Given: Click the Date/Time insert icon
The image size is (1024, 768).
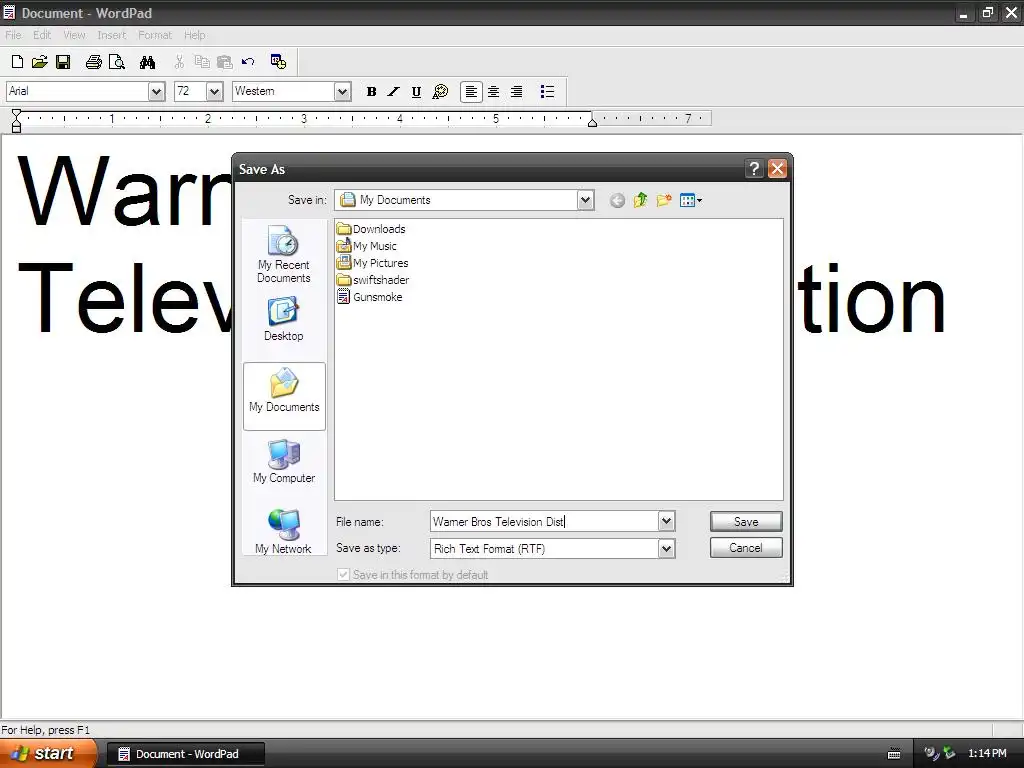Looking at the screenshot, I should click(278, 61).
